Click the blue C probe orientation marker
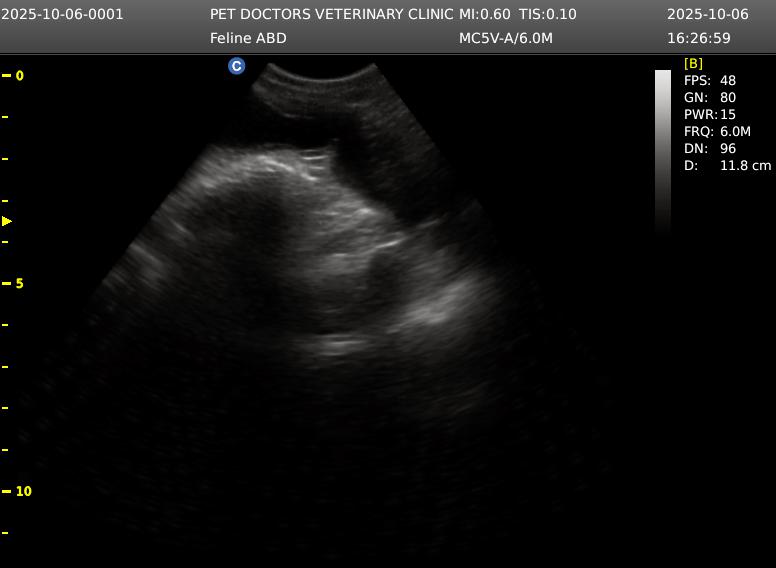 236,66
